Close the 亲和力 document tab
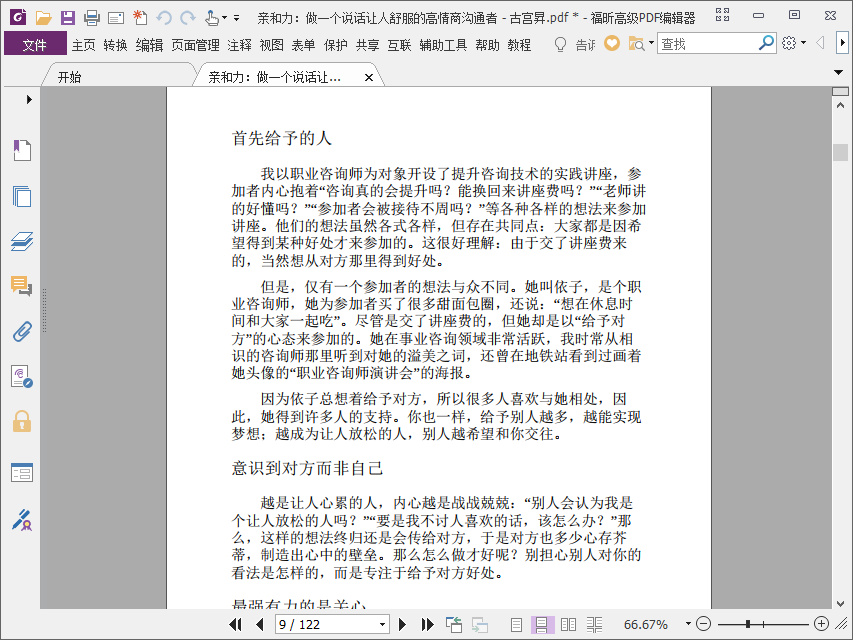The width and height of the screenshot is (853, 640). click(369, 77)
